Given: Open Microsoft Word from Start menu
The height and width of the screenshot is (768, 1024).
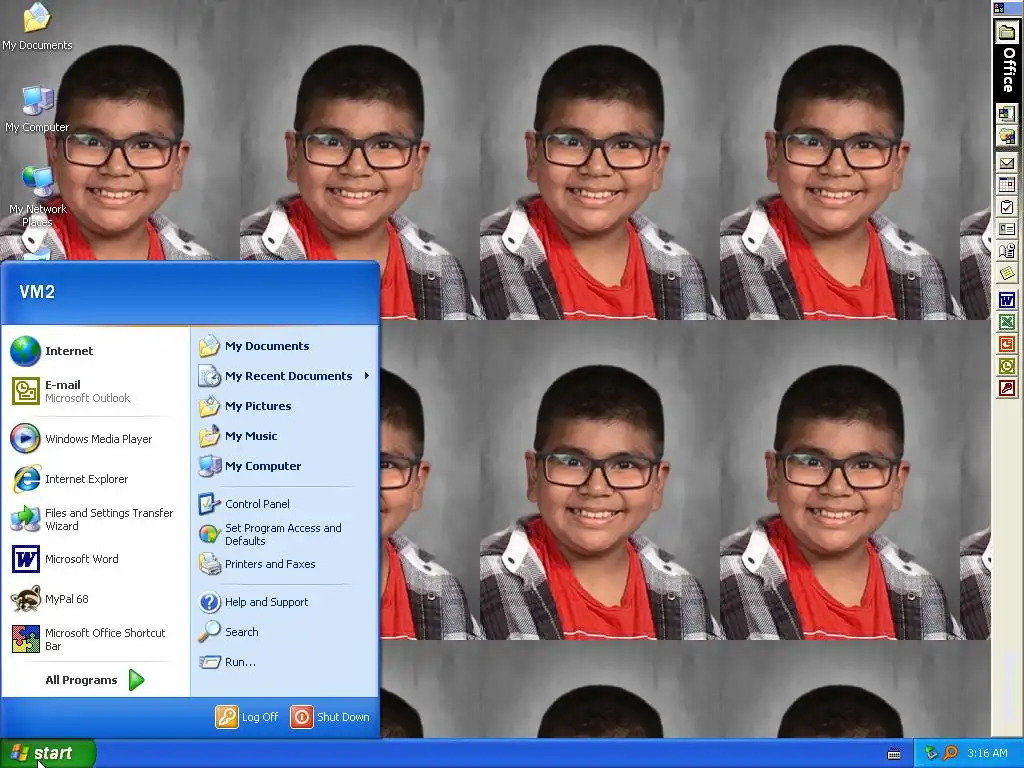Looking at the screenshot, I should click(95, 559).
